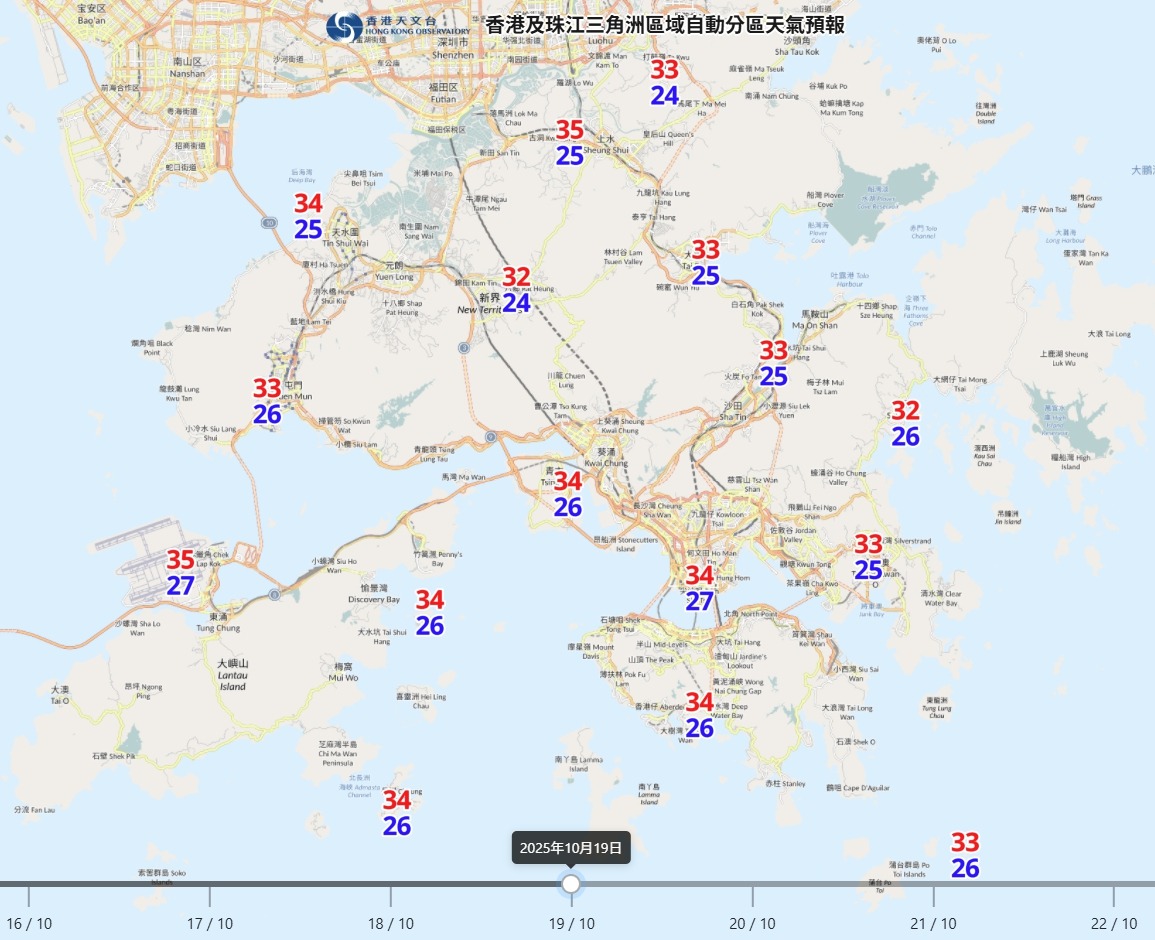Select the Po Toi Islands 33/26 forecast
Image resolution: width=1155 pixels, height=940 pixels.
(x=965, y=856)
